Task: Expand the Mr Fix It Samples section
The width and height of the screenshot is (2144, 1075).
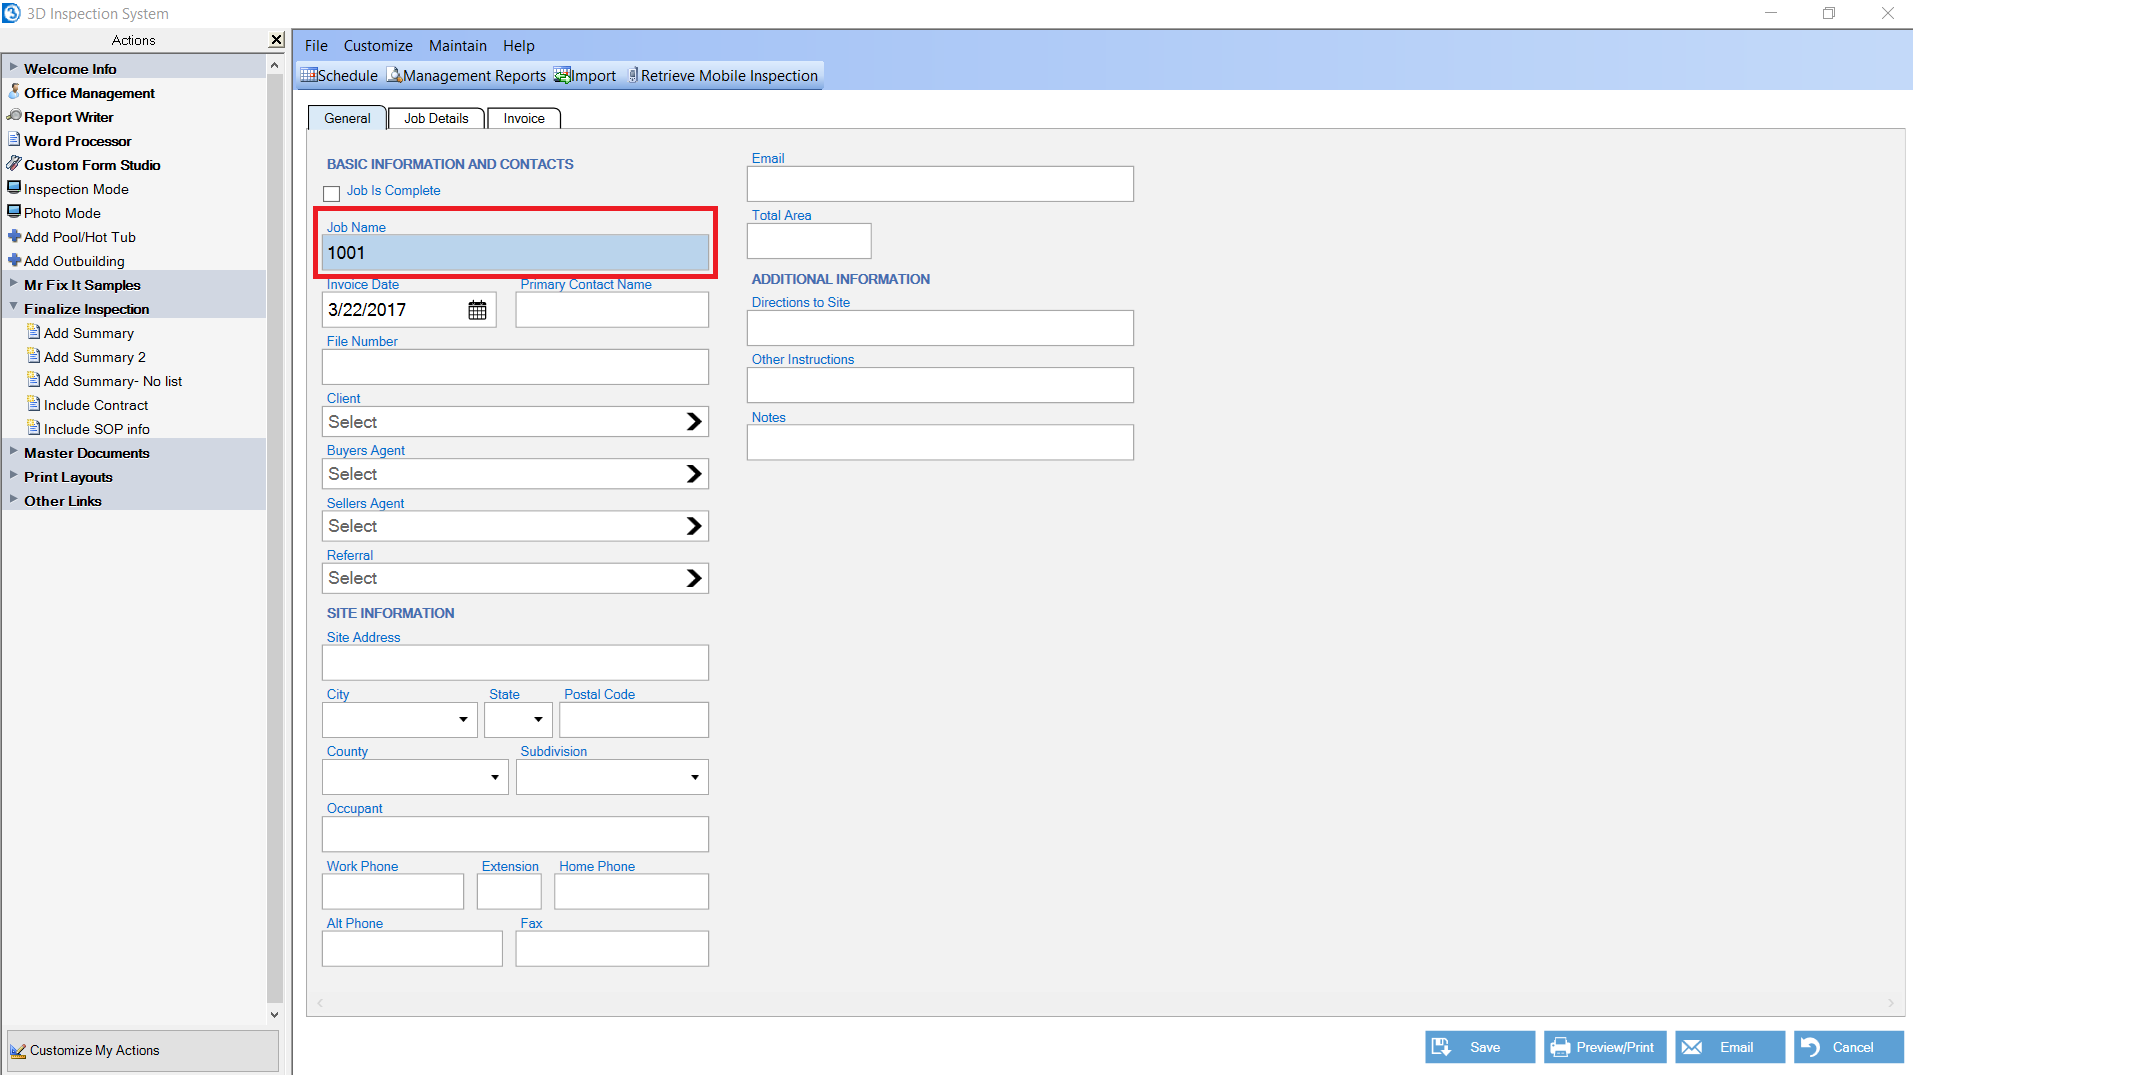Action: point(13,284)
